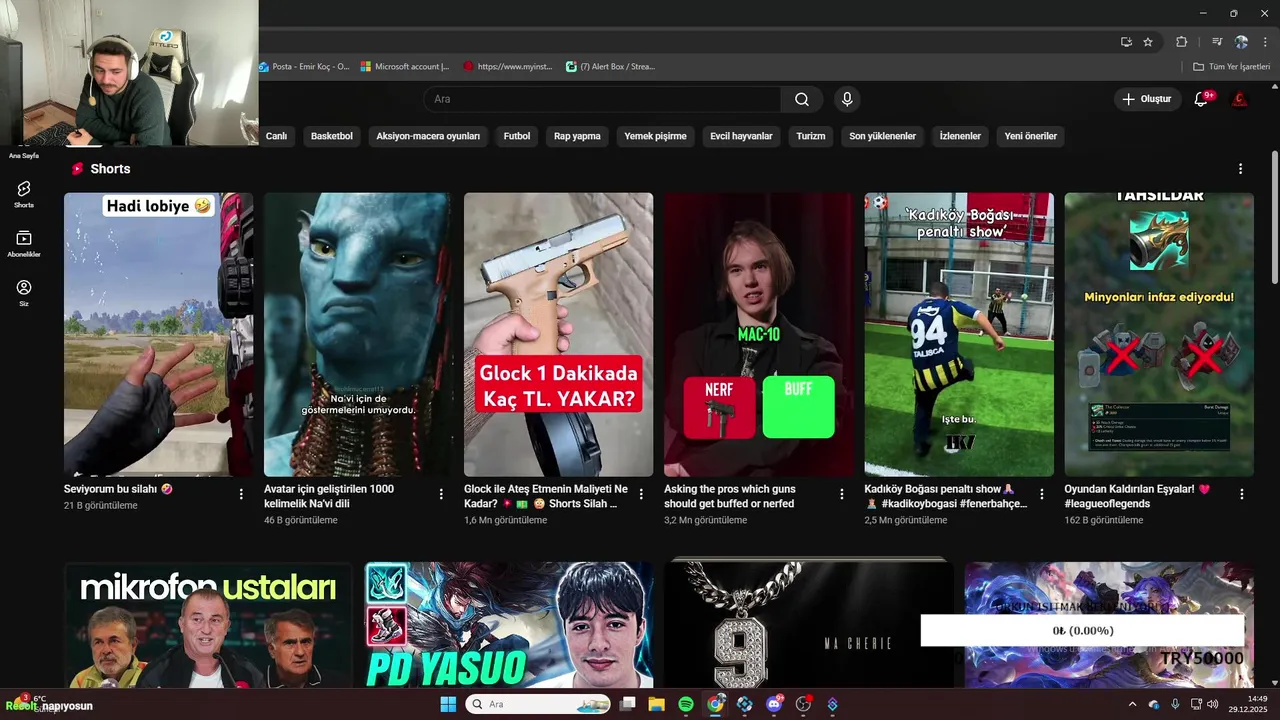1280x720 pixels.
Task: Play the Avatar Na'vi short thumbnail
Action: pyautogui.click(x=359, y=335)
